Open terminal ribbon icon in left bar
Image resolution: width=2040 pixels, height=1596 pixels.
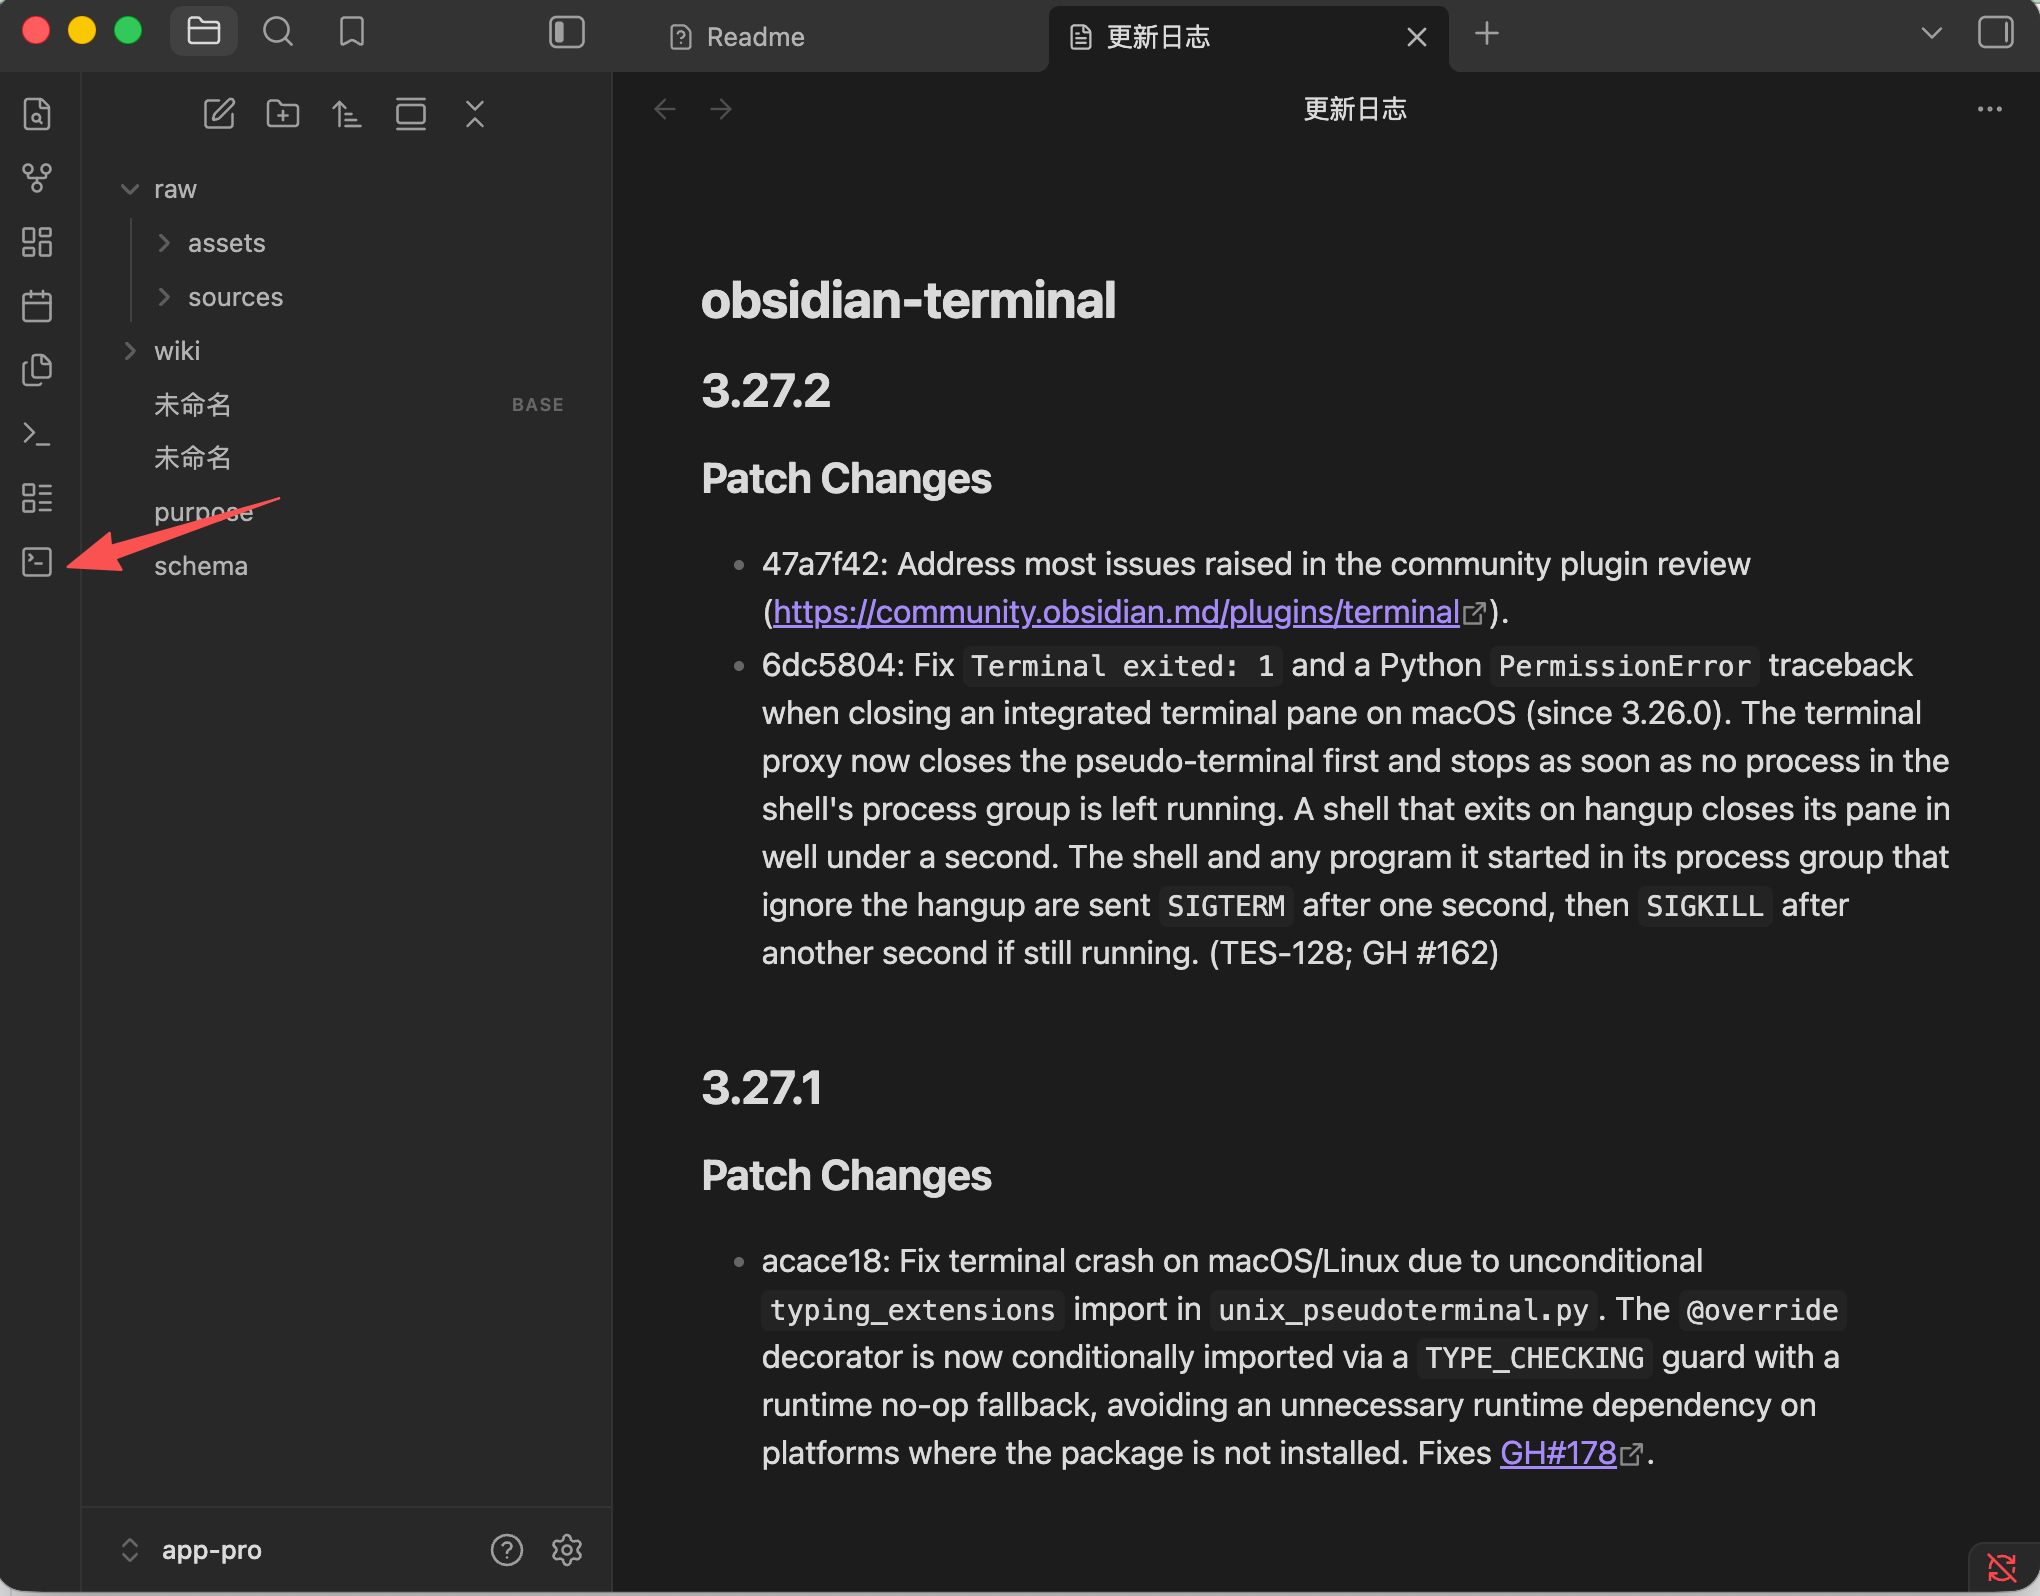37,562
